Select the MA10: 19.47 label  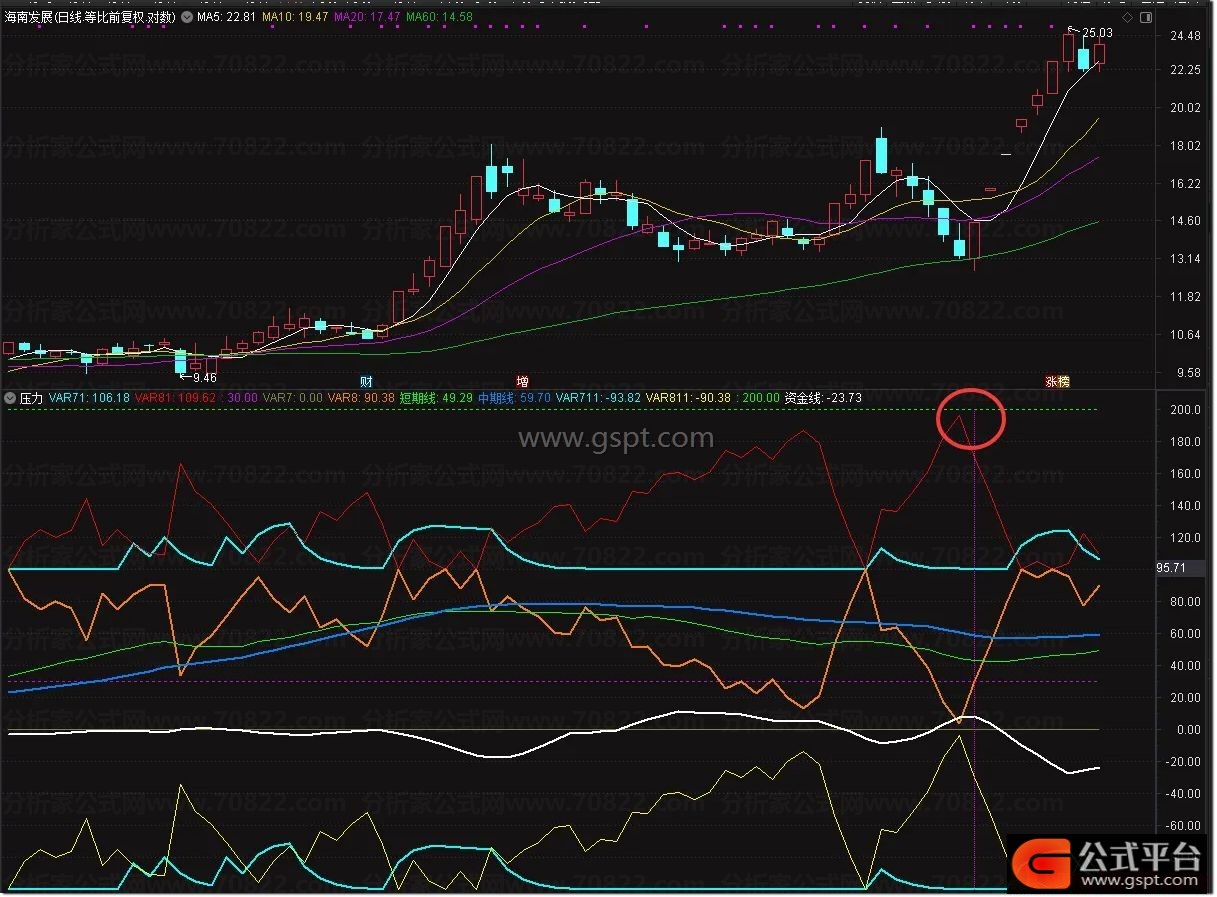[x=297, y=17]
